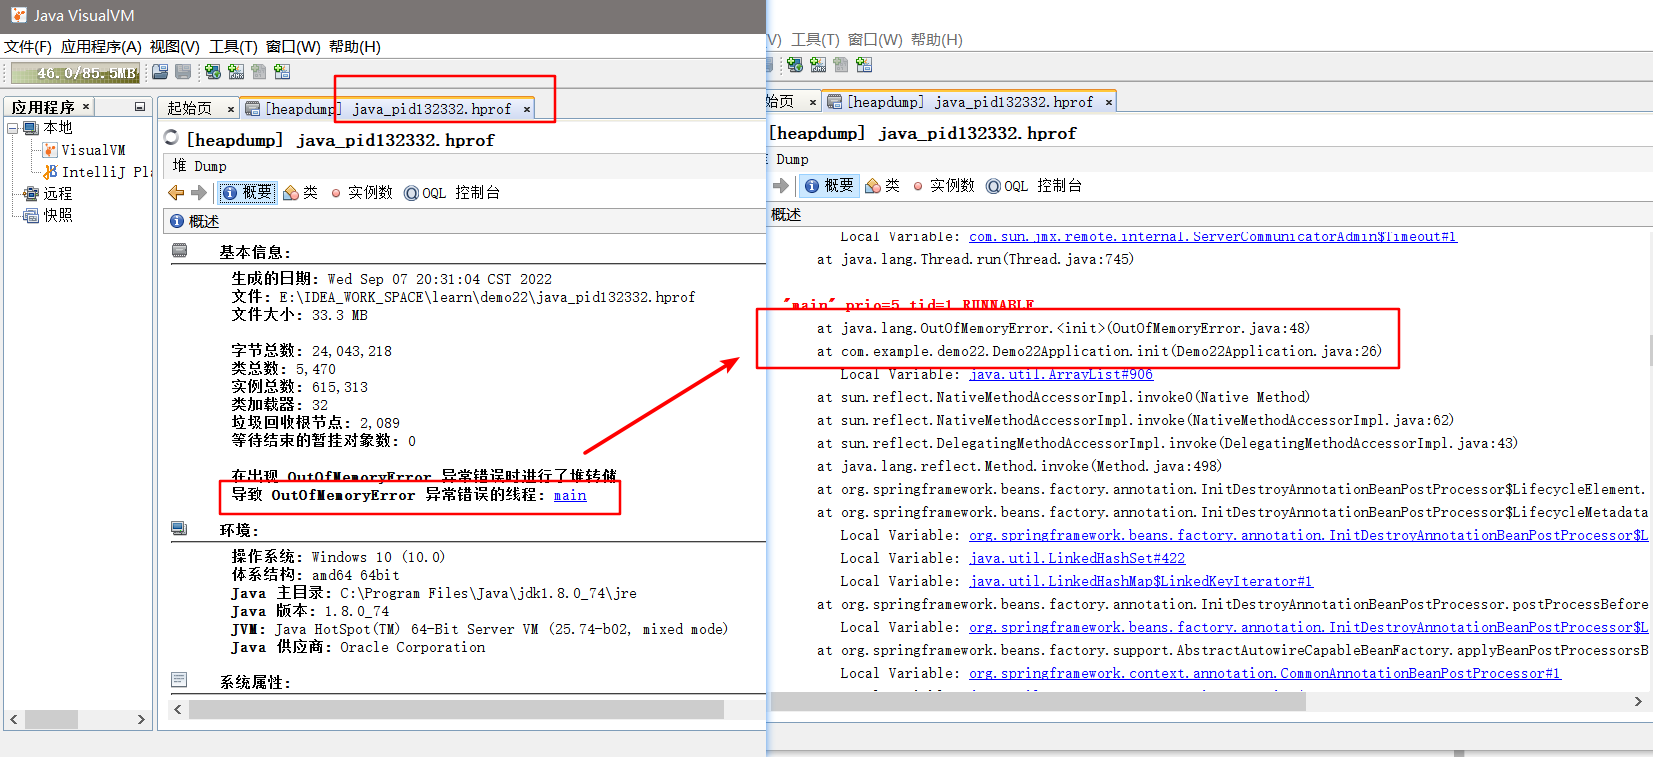This screenshot has width=1653, height=757.
Task: Close the heapdump tab in right window
Action: pyautogui.click(x=1108, y=103)
